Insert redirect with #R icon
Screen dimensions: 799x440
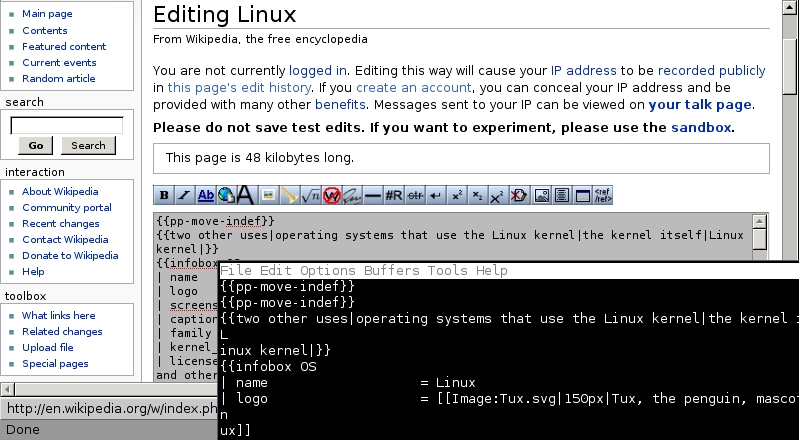click(394, 195)
